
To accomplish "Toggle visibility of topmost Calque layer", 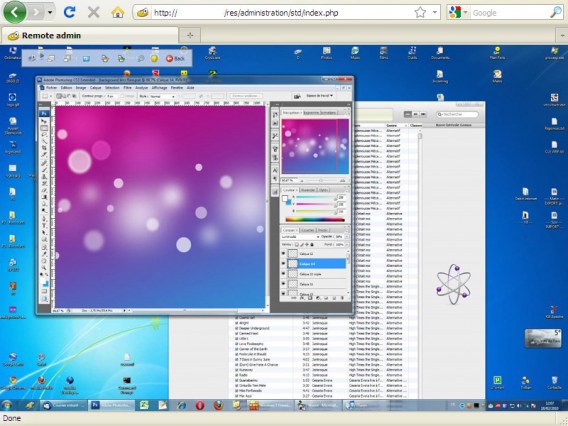I will [283, 254].
